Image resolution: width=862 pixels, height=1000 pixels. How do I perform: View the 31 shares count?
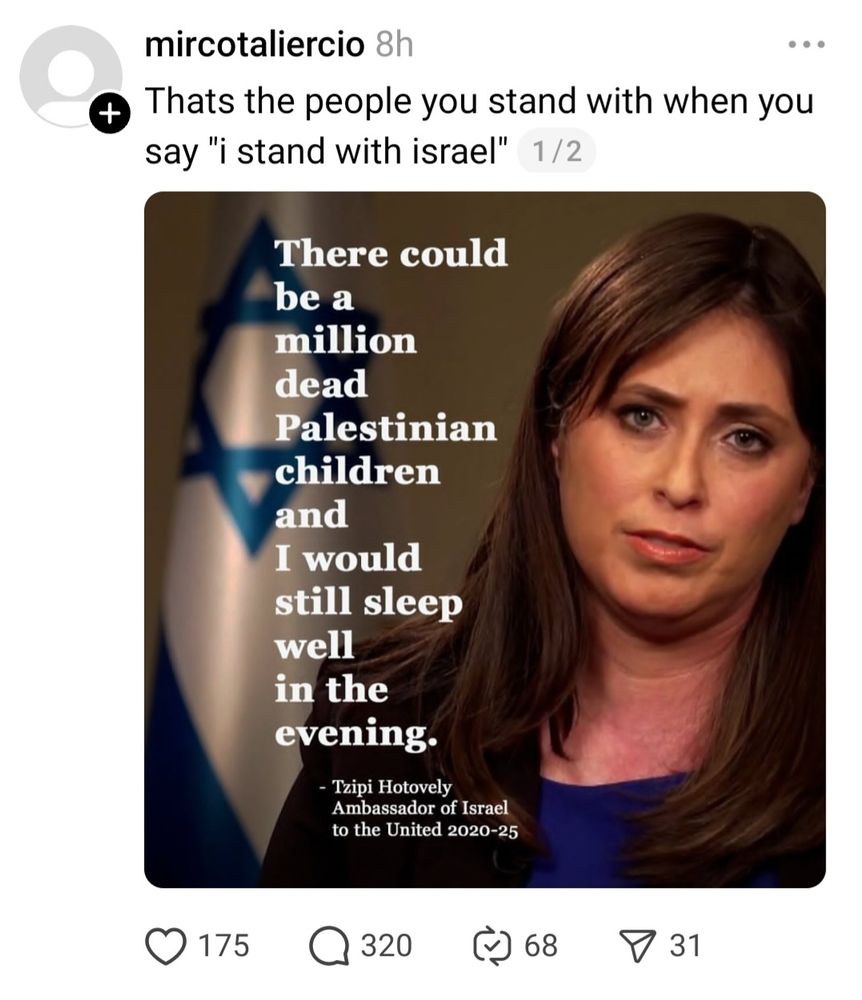[x=685, y=945]
